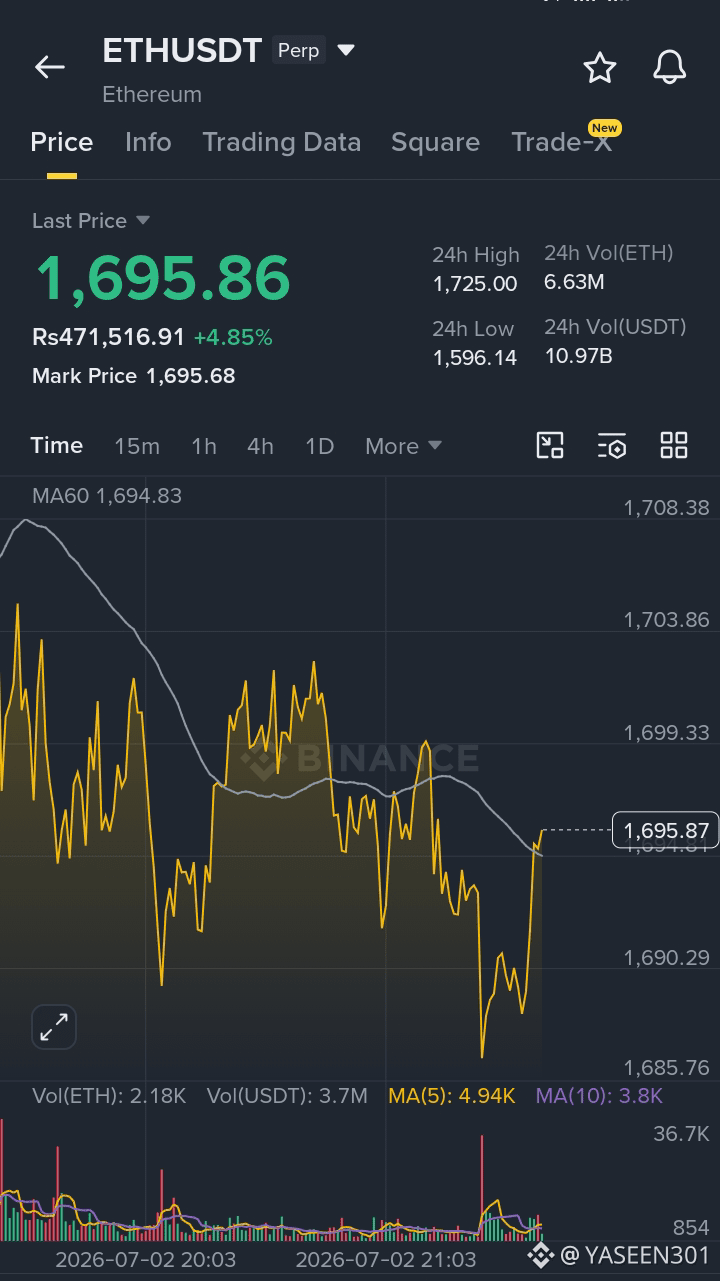This screenshot has width=720, height=1281.
Task: Open the chart drawing tools icon
Action: point(550,446)
